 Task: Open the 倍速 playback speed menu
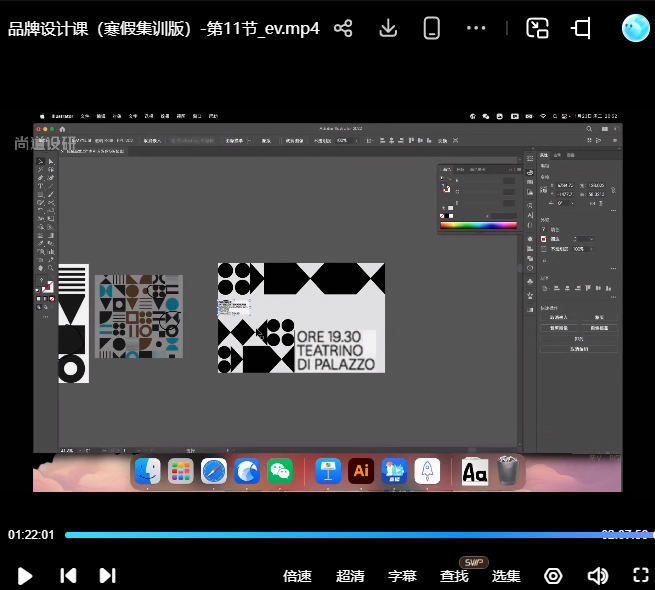[x=297, y=576]
